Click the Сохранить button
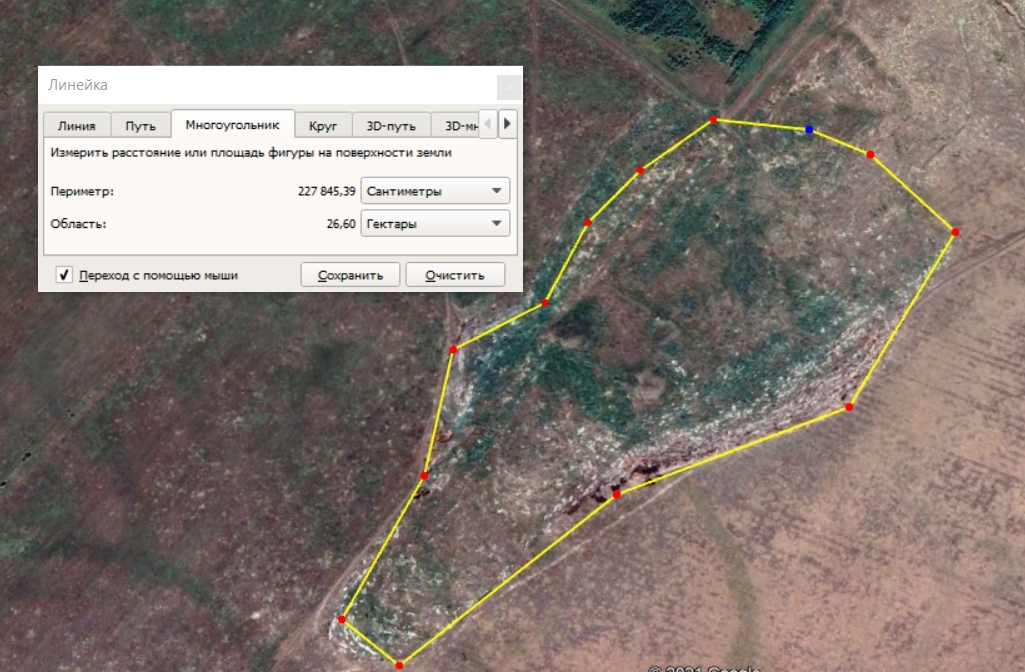Image resolution: width=1025 pixels, height=672 pixels. coord(350,275)
